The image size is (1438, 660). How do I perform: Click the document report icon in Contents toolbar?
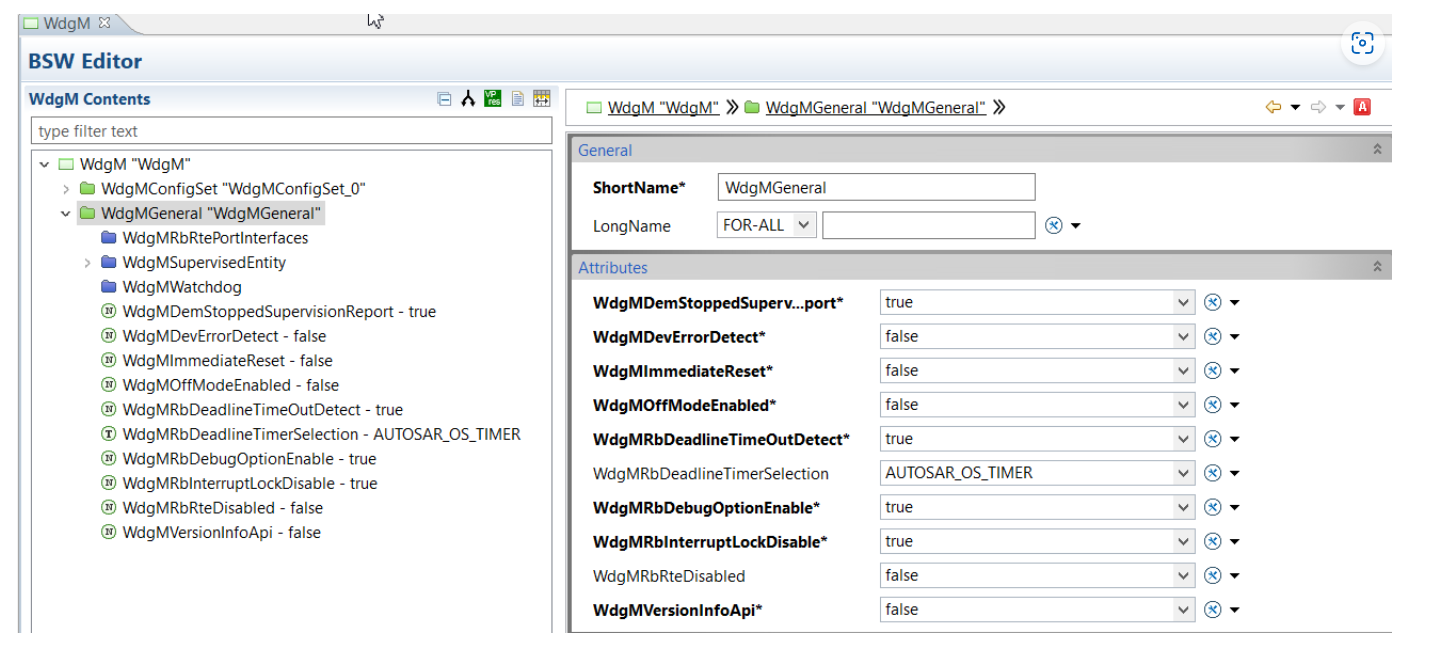tap(516, 98)
